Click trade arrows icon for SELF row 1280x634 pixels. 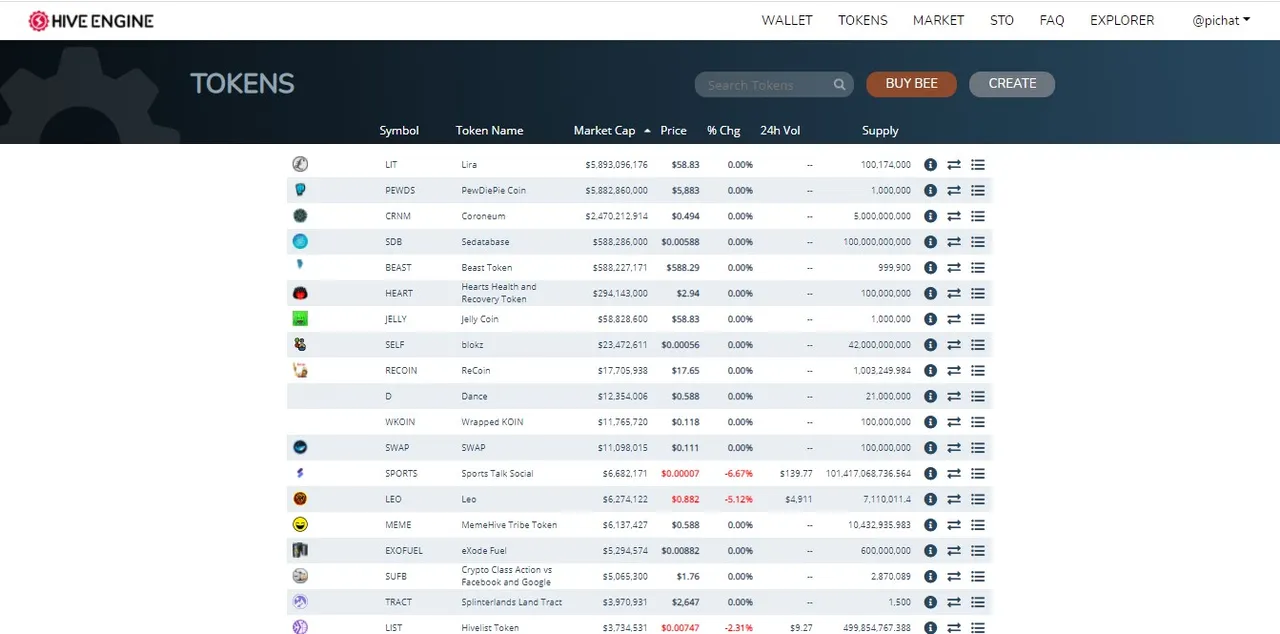click(954, 345)
